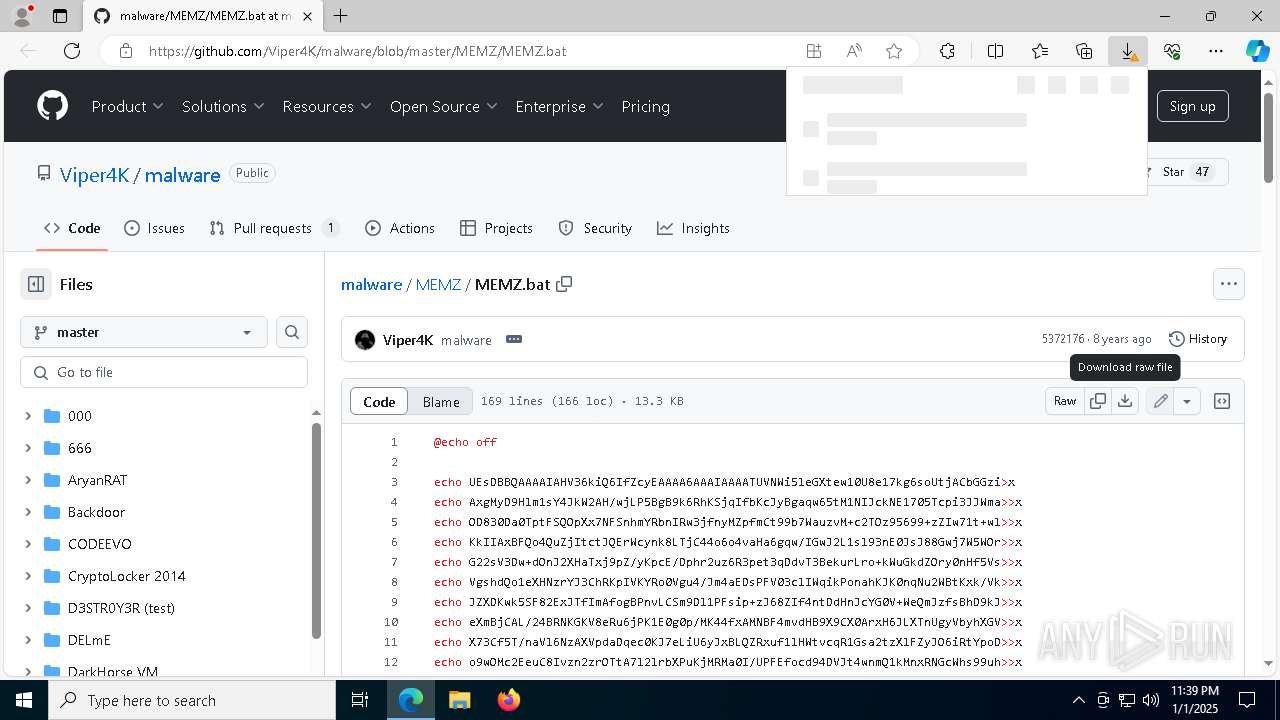This screenshot has height=720, width=1280.
Task: Switch to Blame view toggle
Action: pyautogui.click(x=441, y=401)
